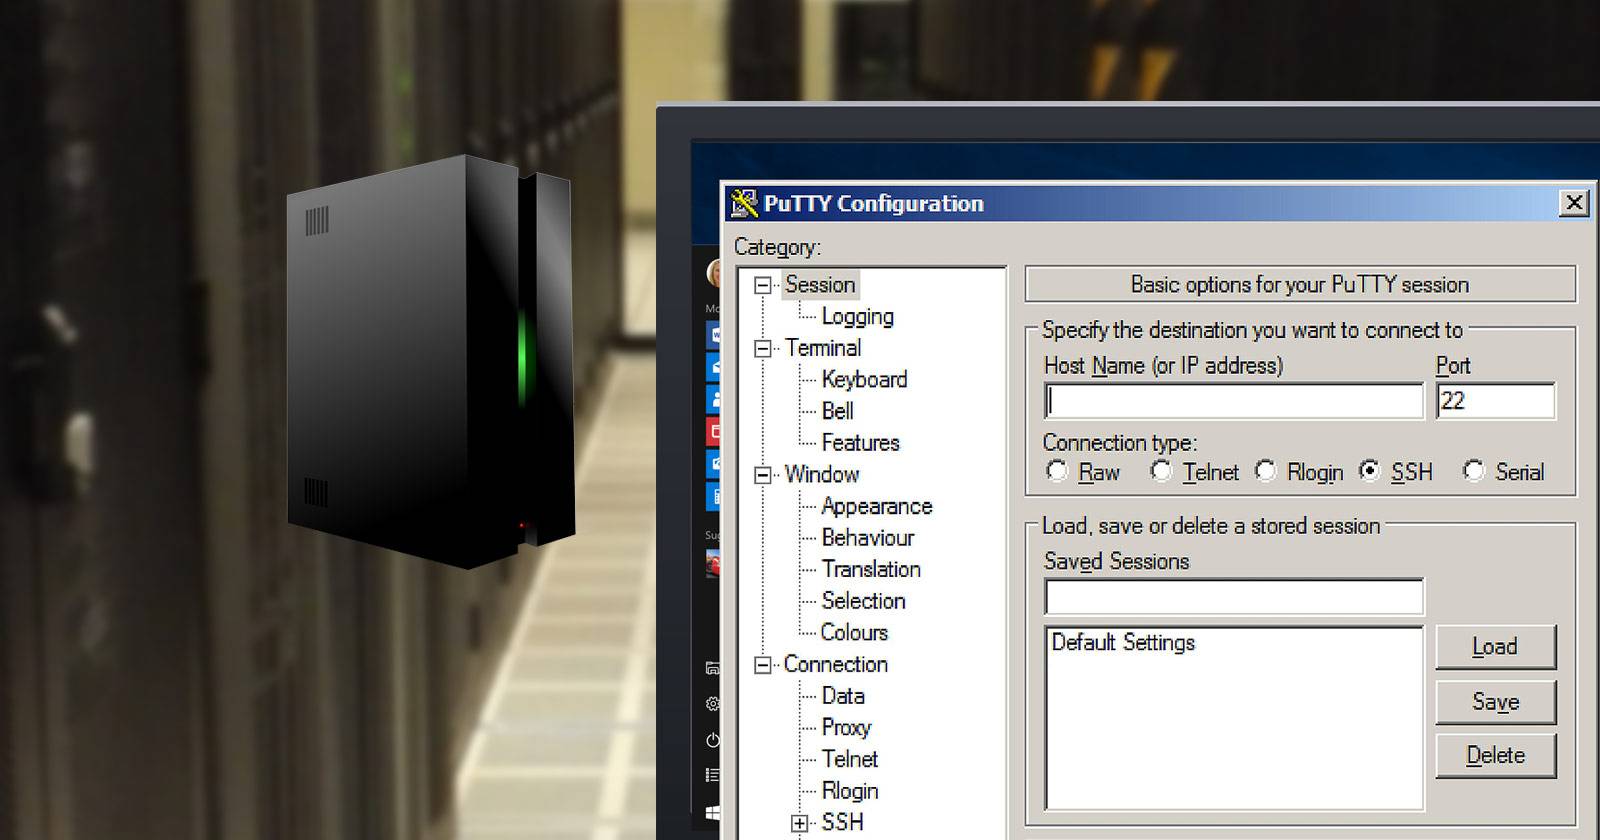The width and height of the screenshot is (1600, 840).
Task: Collapse the Connection tree node
Action: pyautogui.click(x=762, y=665)
